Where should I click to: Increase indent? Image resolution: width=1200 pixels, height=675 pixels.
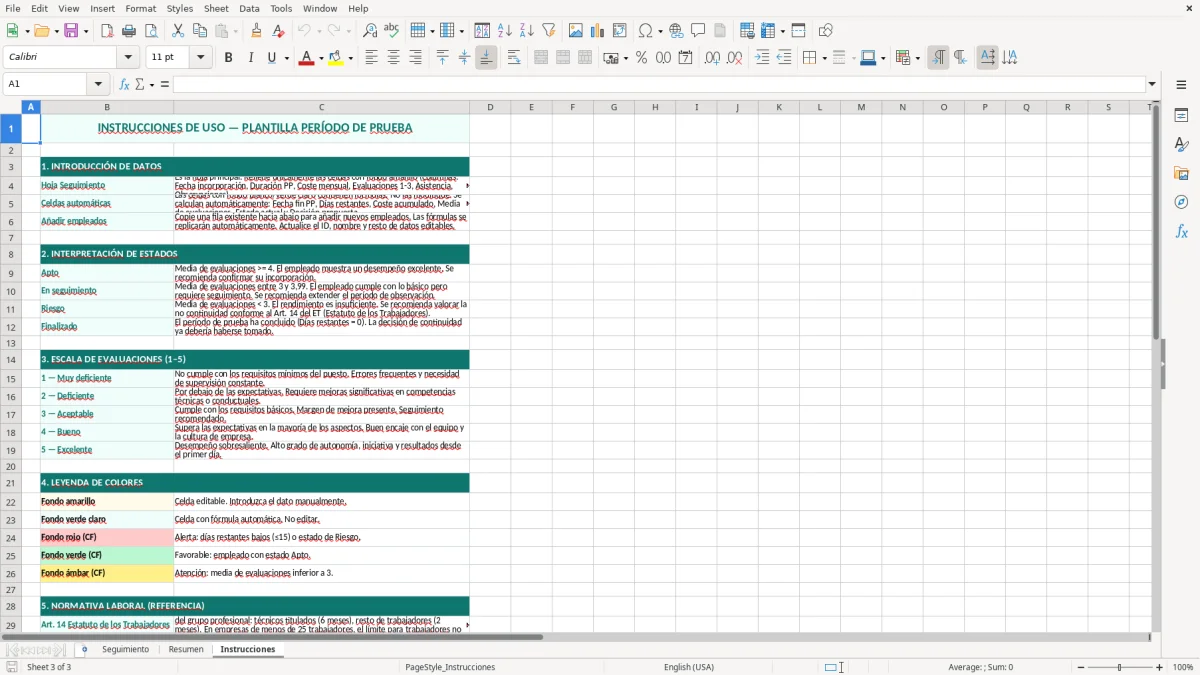pyautogui.click(x=762, y=58)
